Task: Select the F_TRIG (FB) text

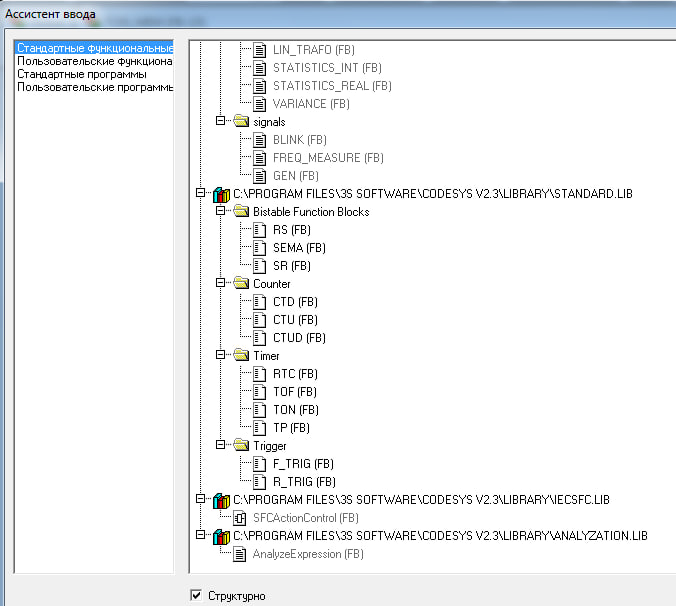Action: click(x=304, y=464)
